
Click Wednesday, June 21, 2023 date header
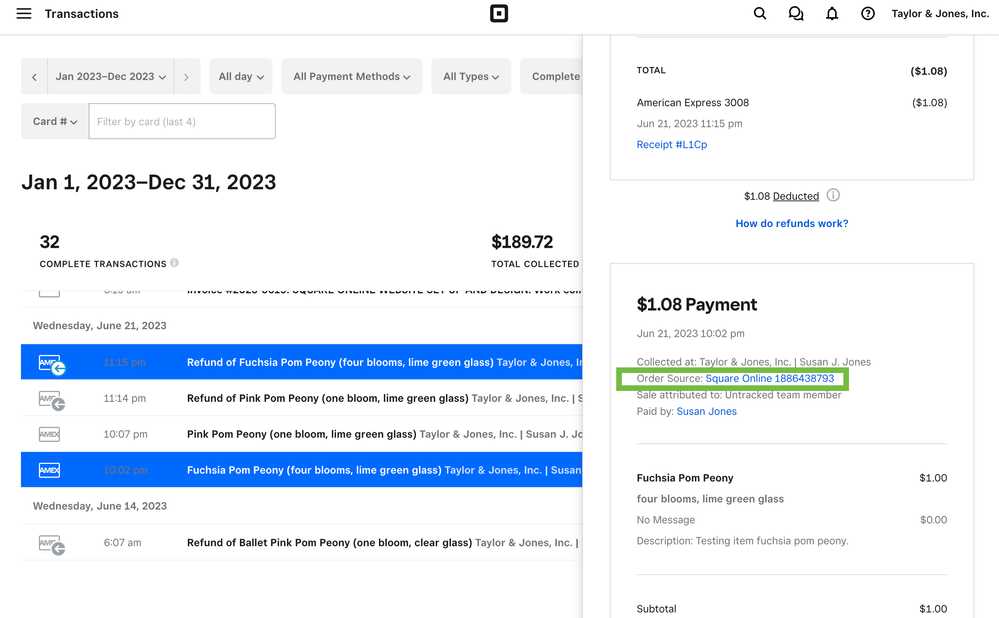point(100,326)
